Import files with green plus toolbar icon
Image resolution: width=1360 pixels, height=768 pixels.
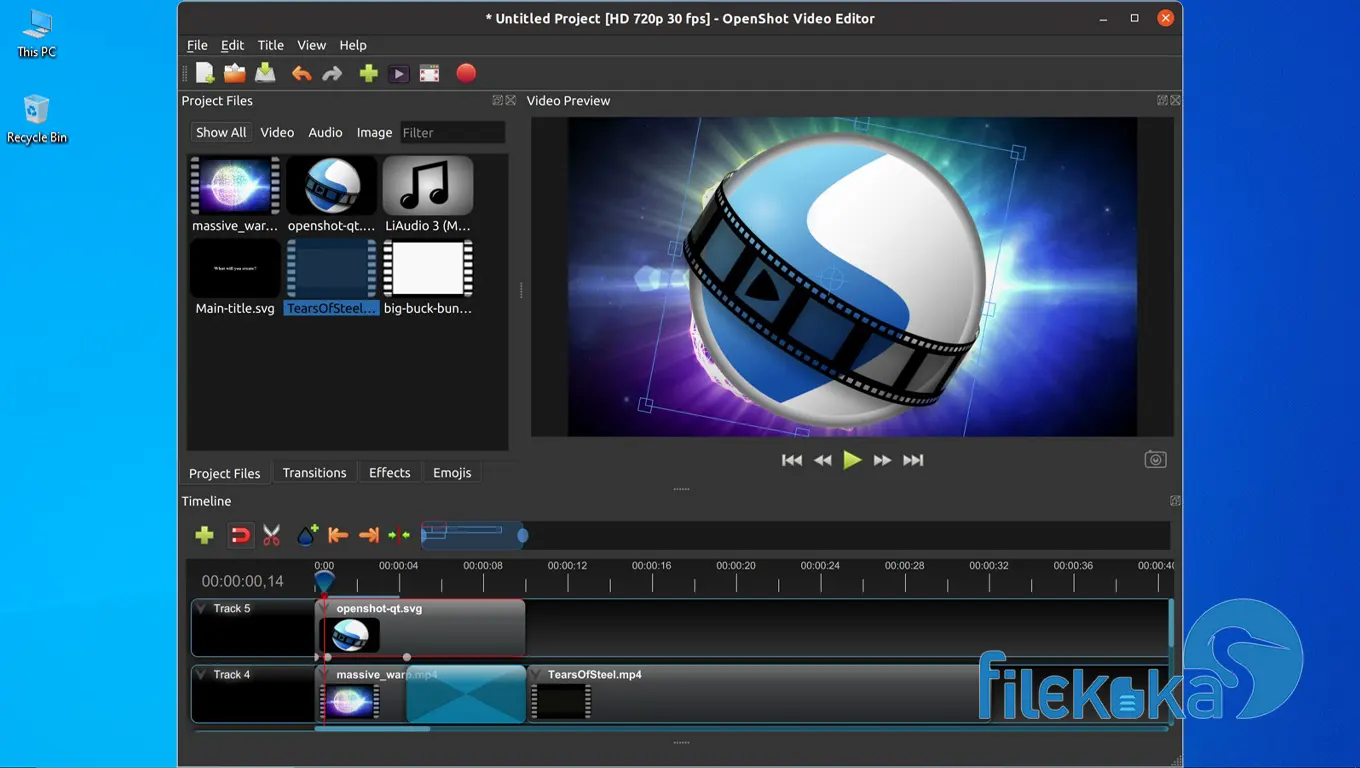point(368,73)
